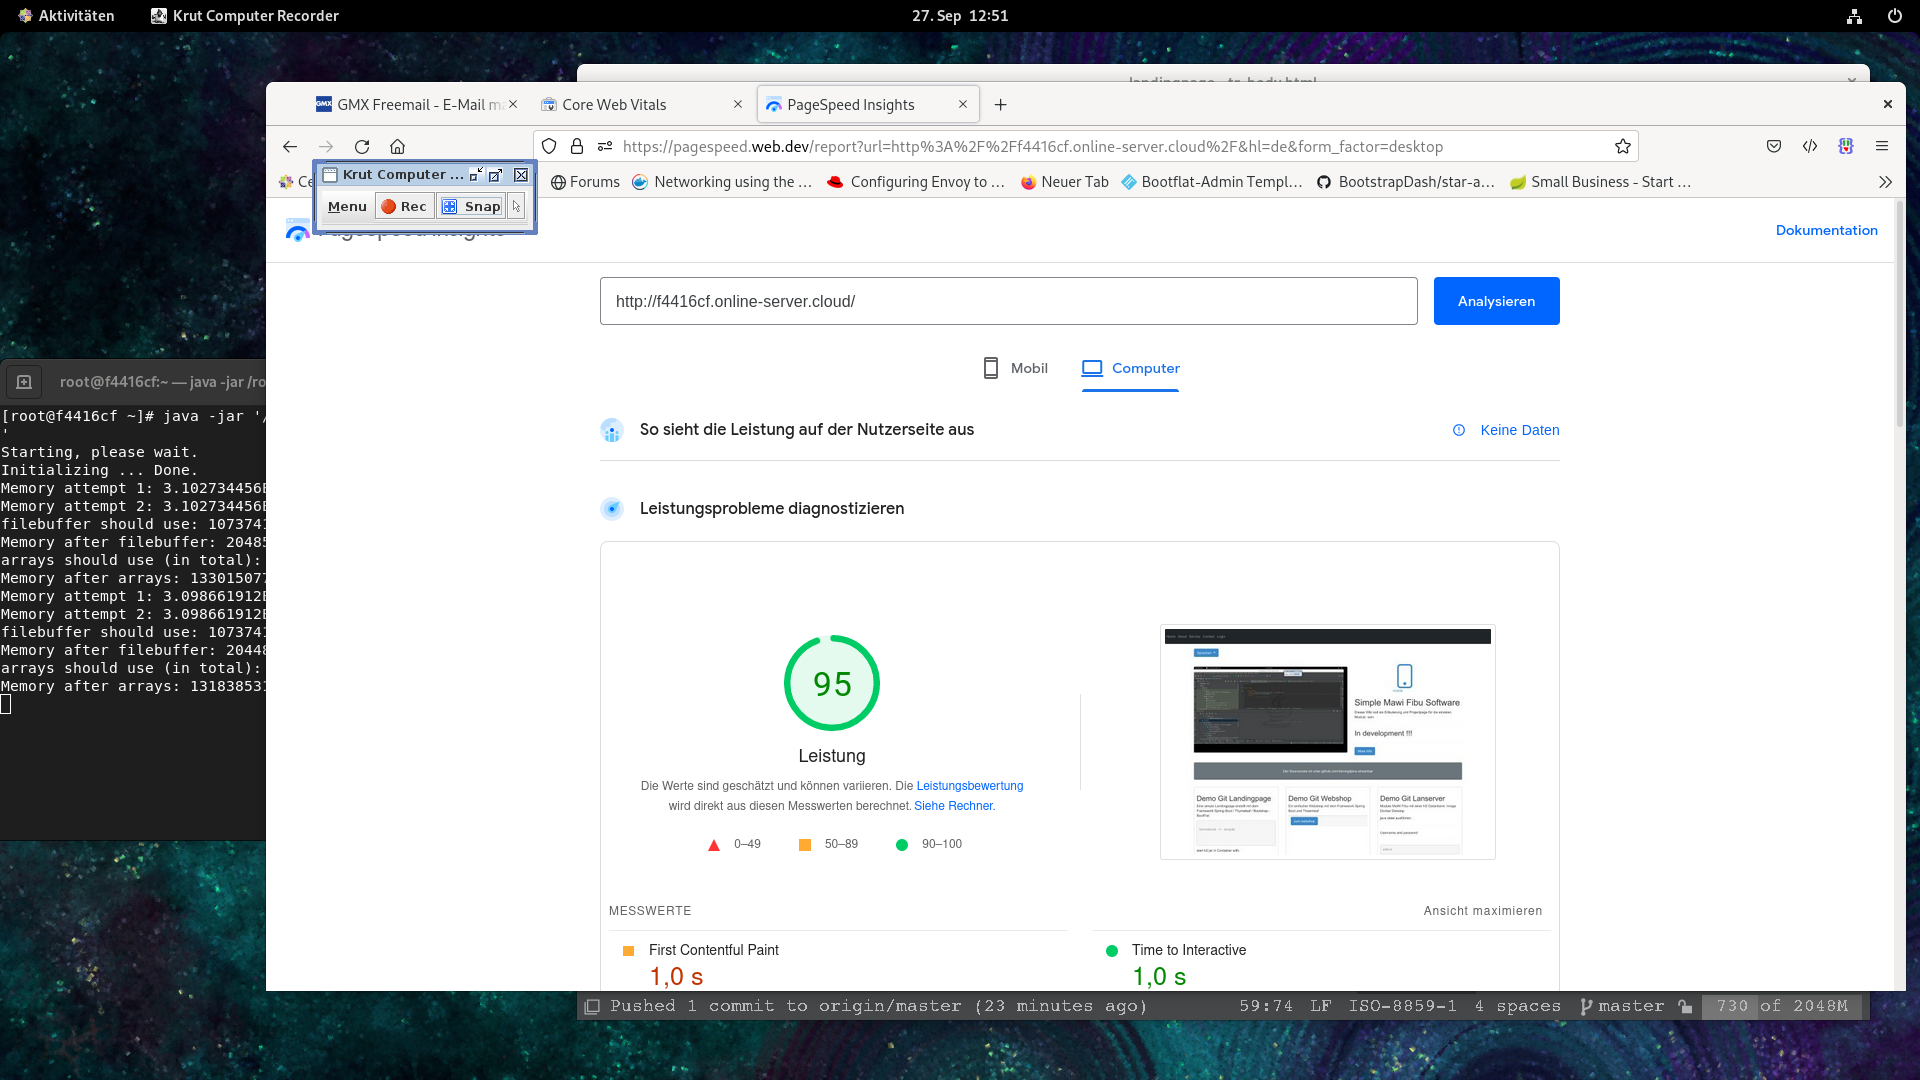Open Firefox hamburger application menu
This screenshot has height=1080, width=1920.
point(1882,146)
